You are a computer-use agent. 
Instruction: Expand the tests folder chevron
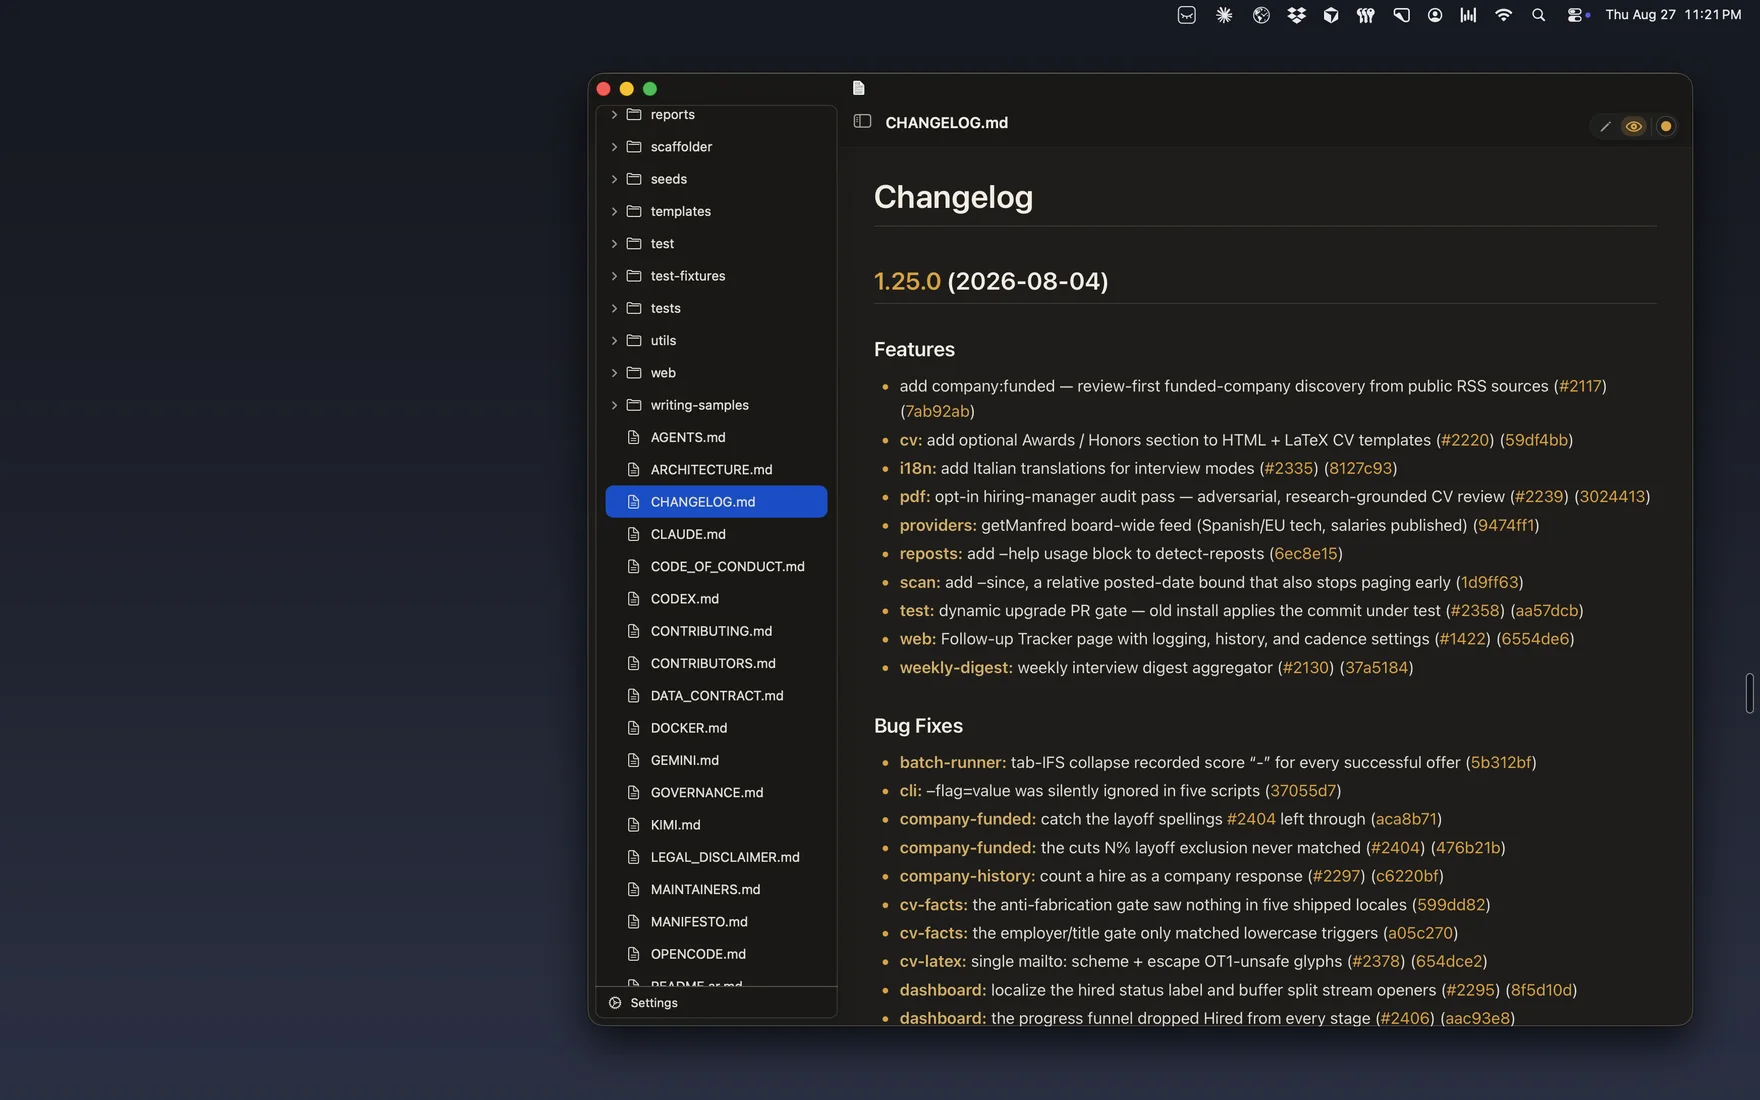click(614, 308)
